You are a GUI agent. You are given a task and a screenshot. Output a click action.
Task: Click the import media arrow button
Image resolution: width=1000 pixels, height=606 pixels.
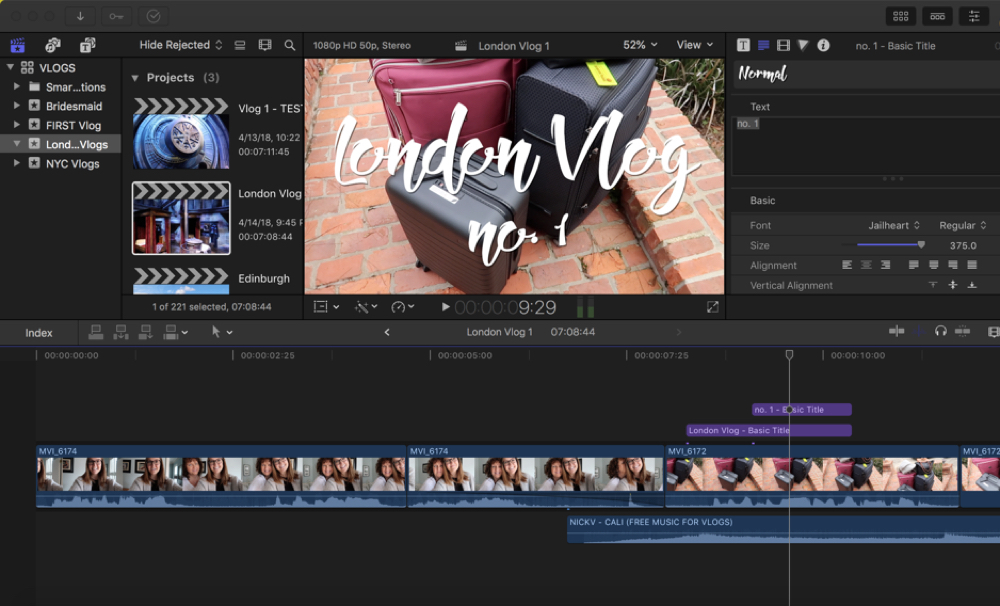80,16
